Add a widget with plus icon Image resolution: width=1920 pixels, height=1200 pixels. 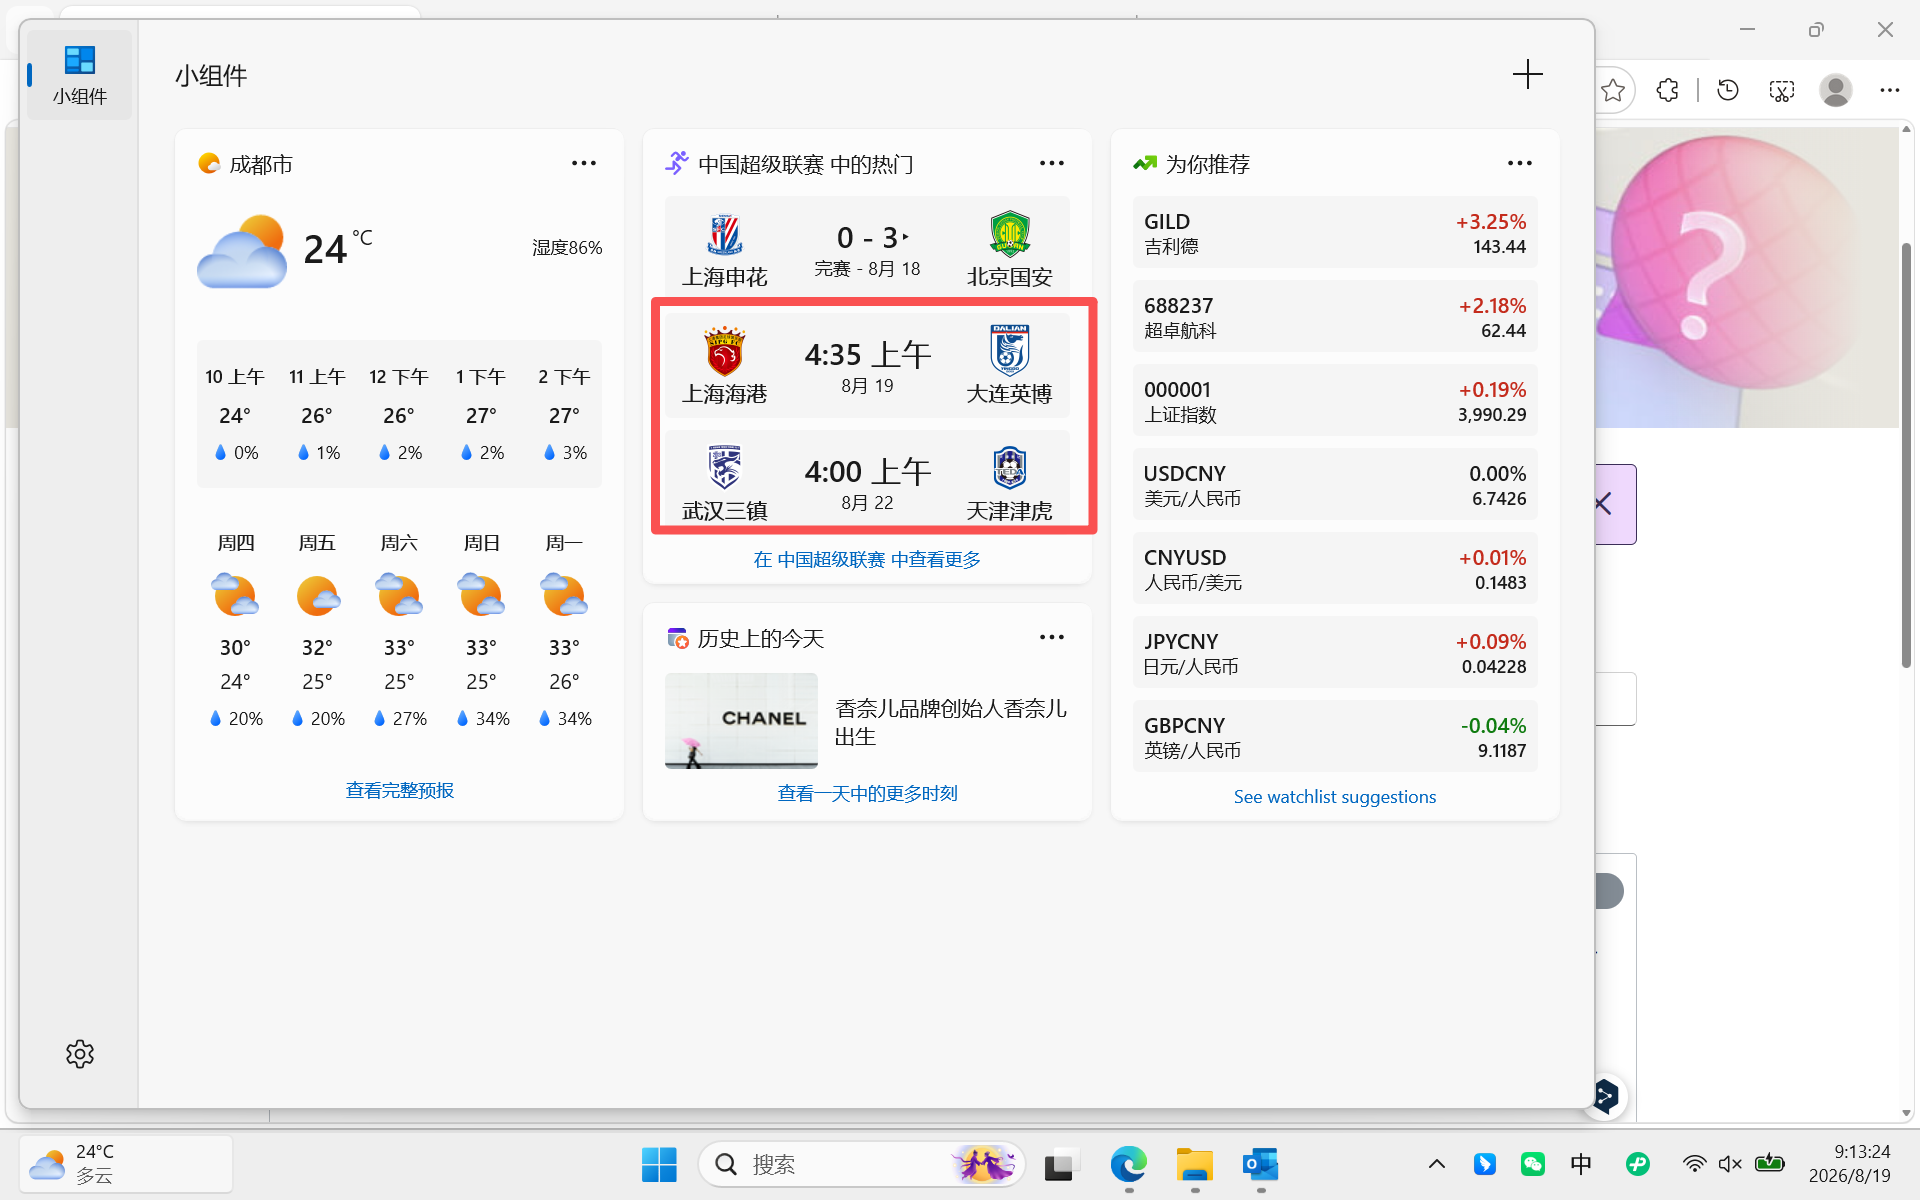coord(1527,74)
